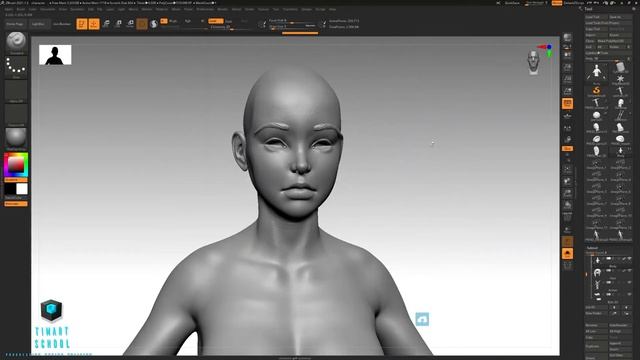640x360 pixels.
Task: Open the Help menu
Action: point(333,9)
